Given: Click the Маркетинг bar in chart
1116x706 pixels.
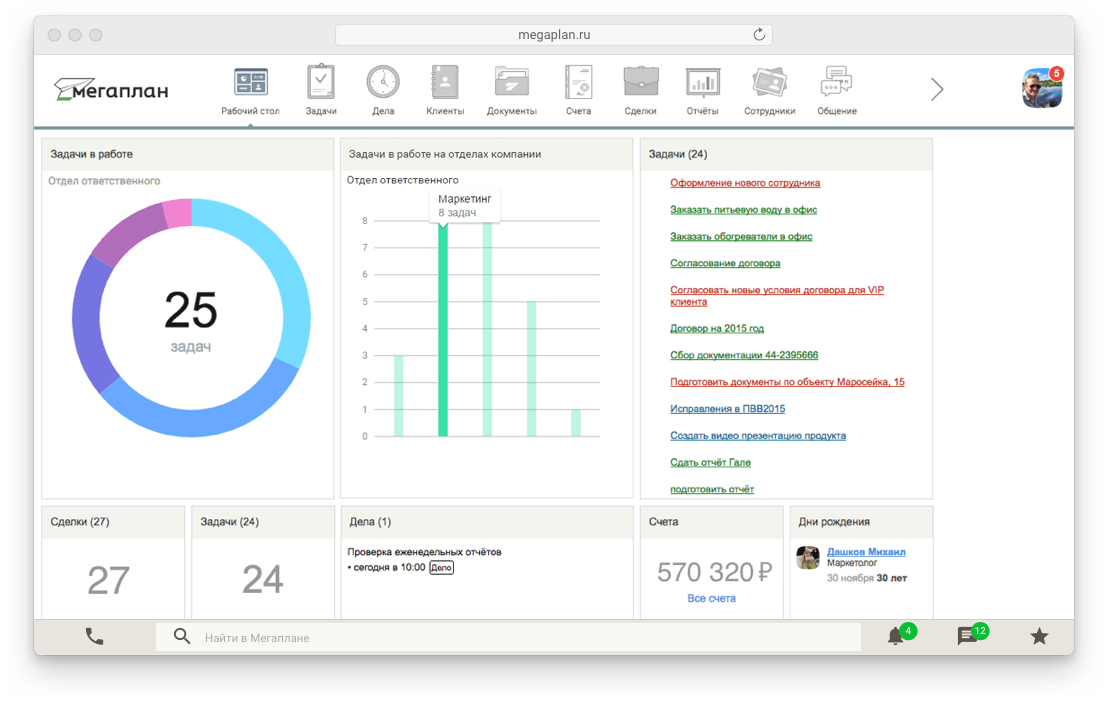Looking at the screenshot, I should (x=443, y=330).
